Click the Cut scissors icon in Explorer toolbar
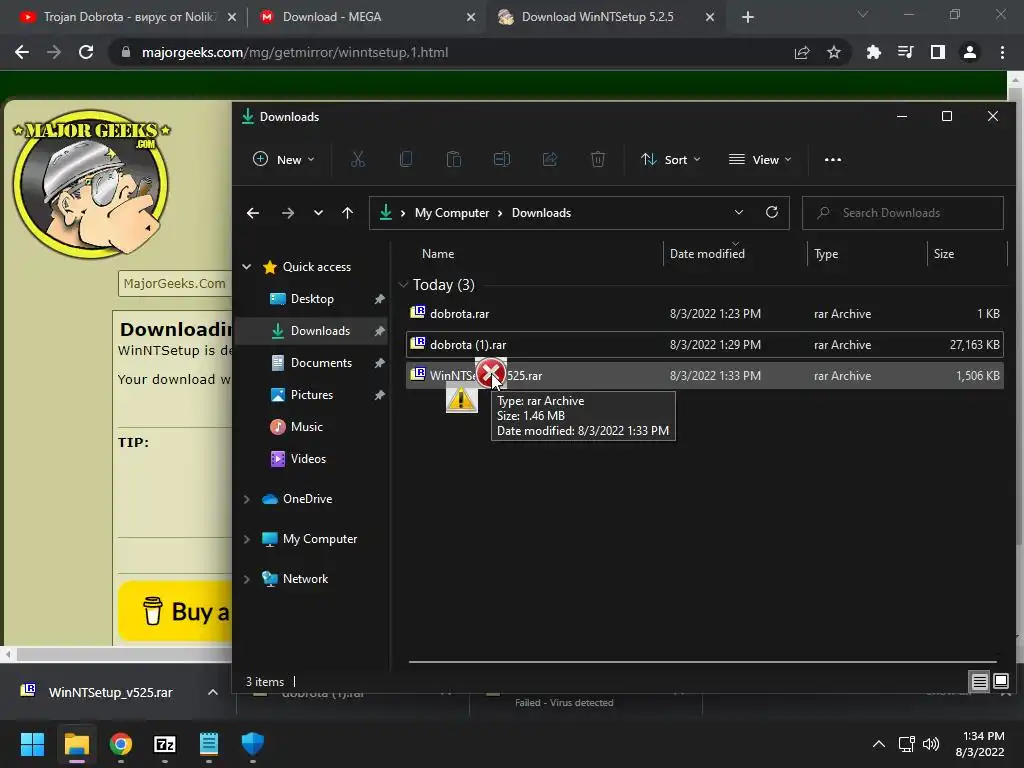1024x768 pixels. pos(358,159)
